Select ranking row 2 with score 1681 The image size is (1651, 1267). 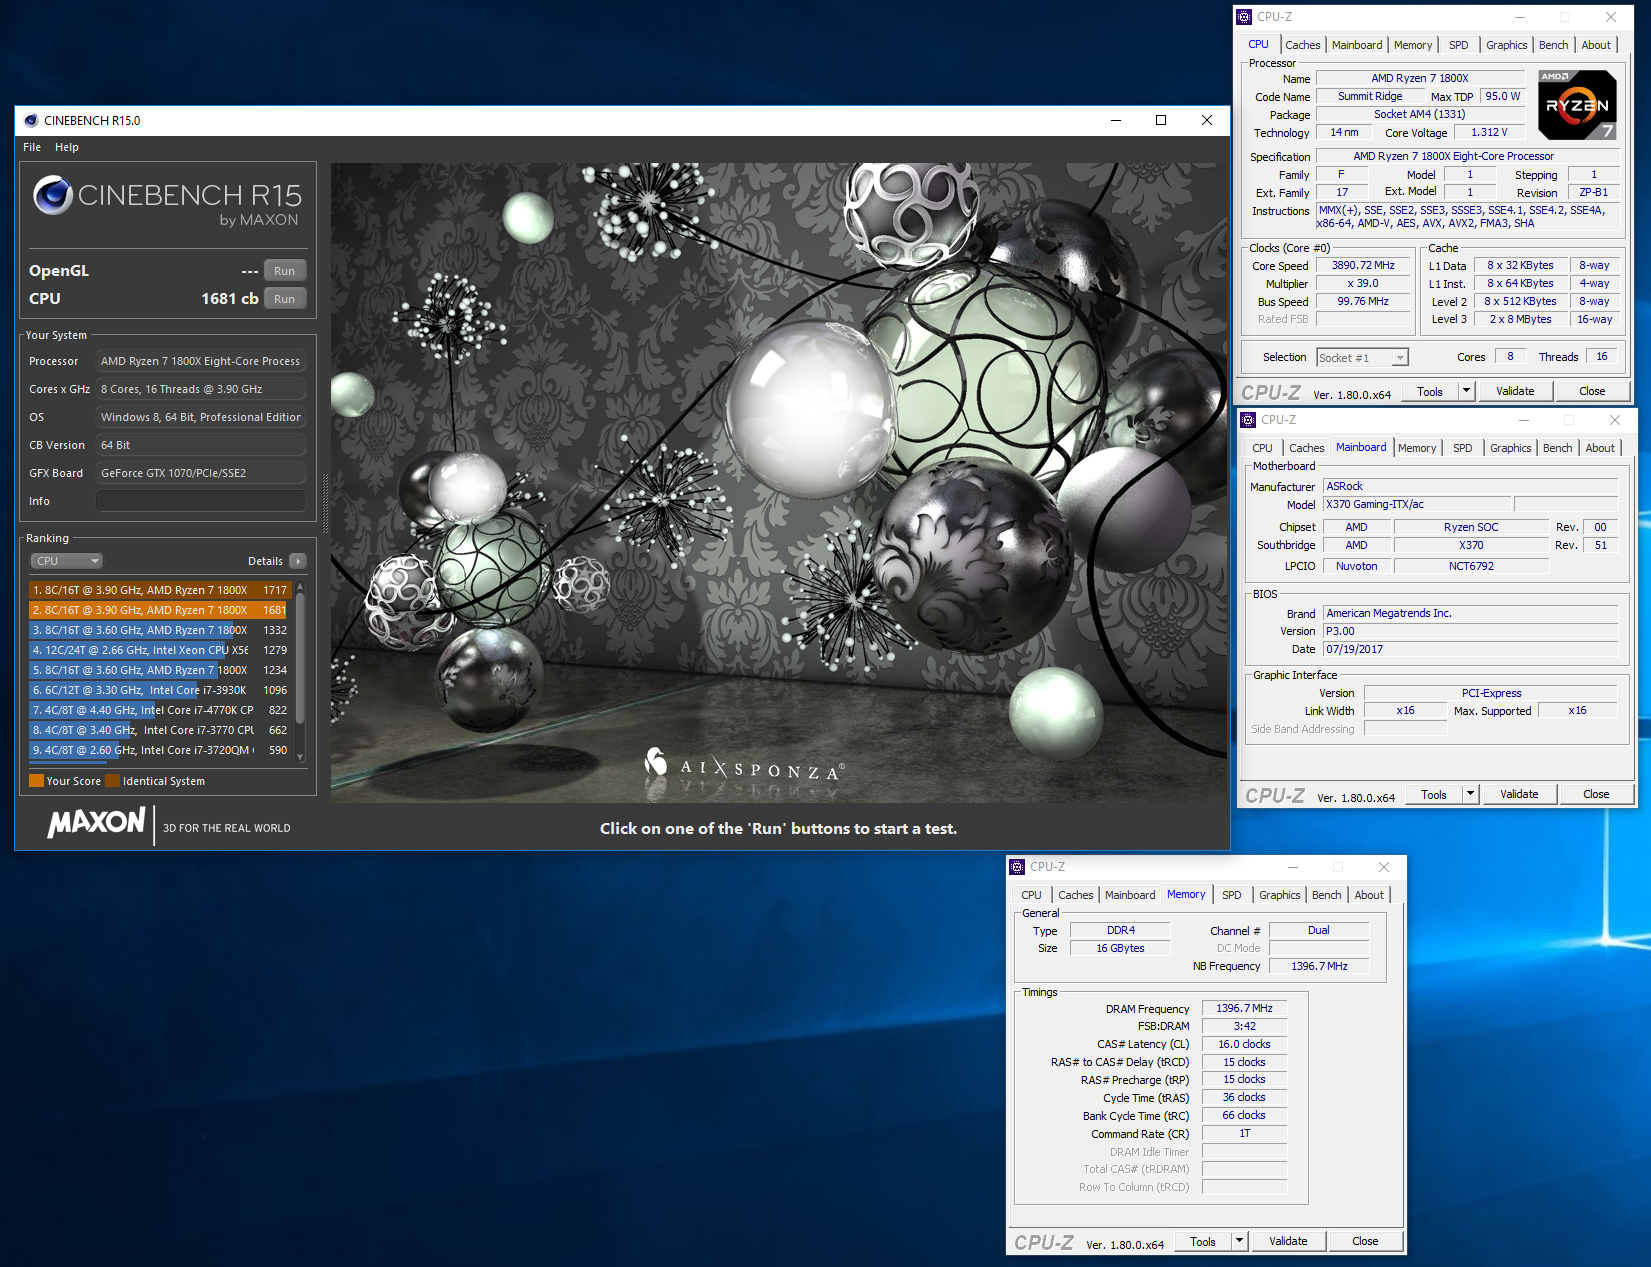pos(159,610)
